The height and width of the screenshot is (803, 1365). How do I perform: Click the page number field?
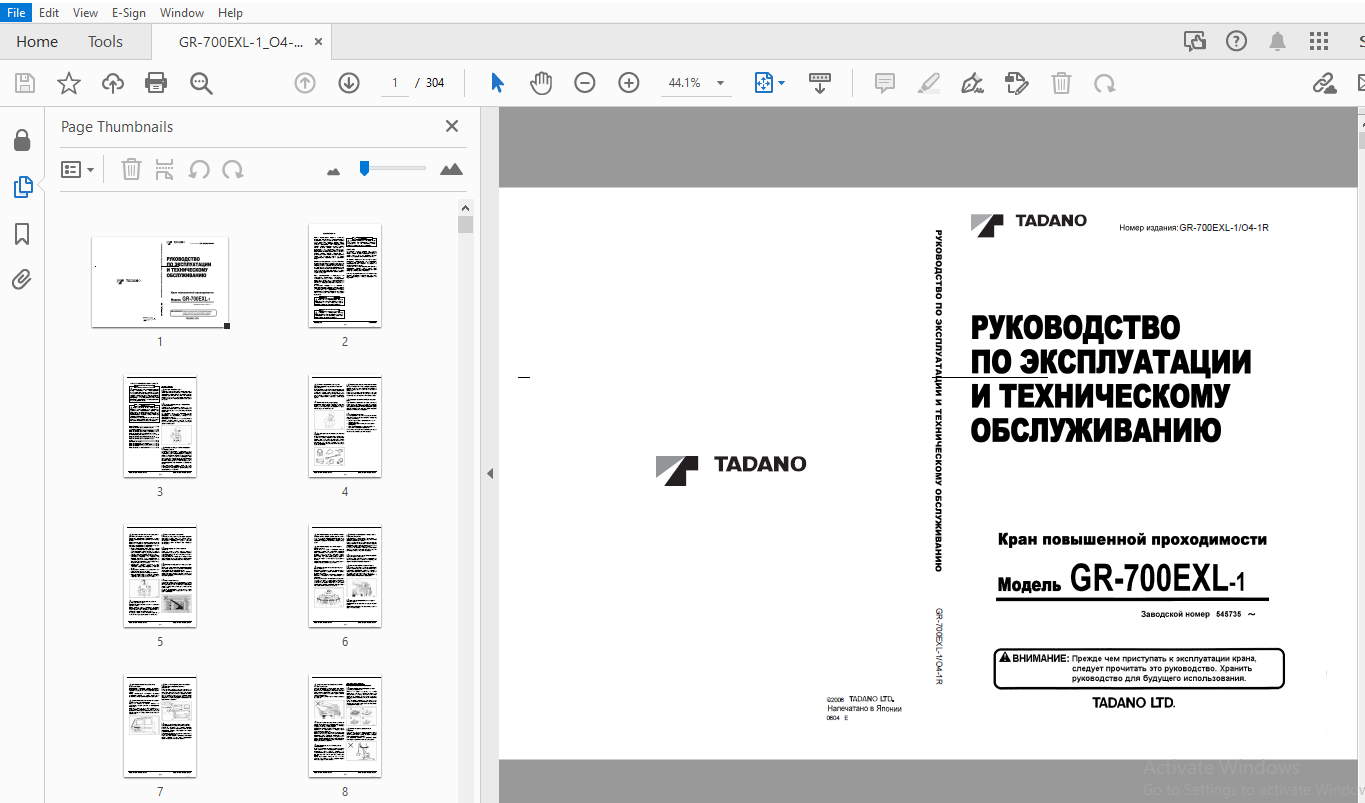click(x=395, y=83)
